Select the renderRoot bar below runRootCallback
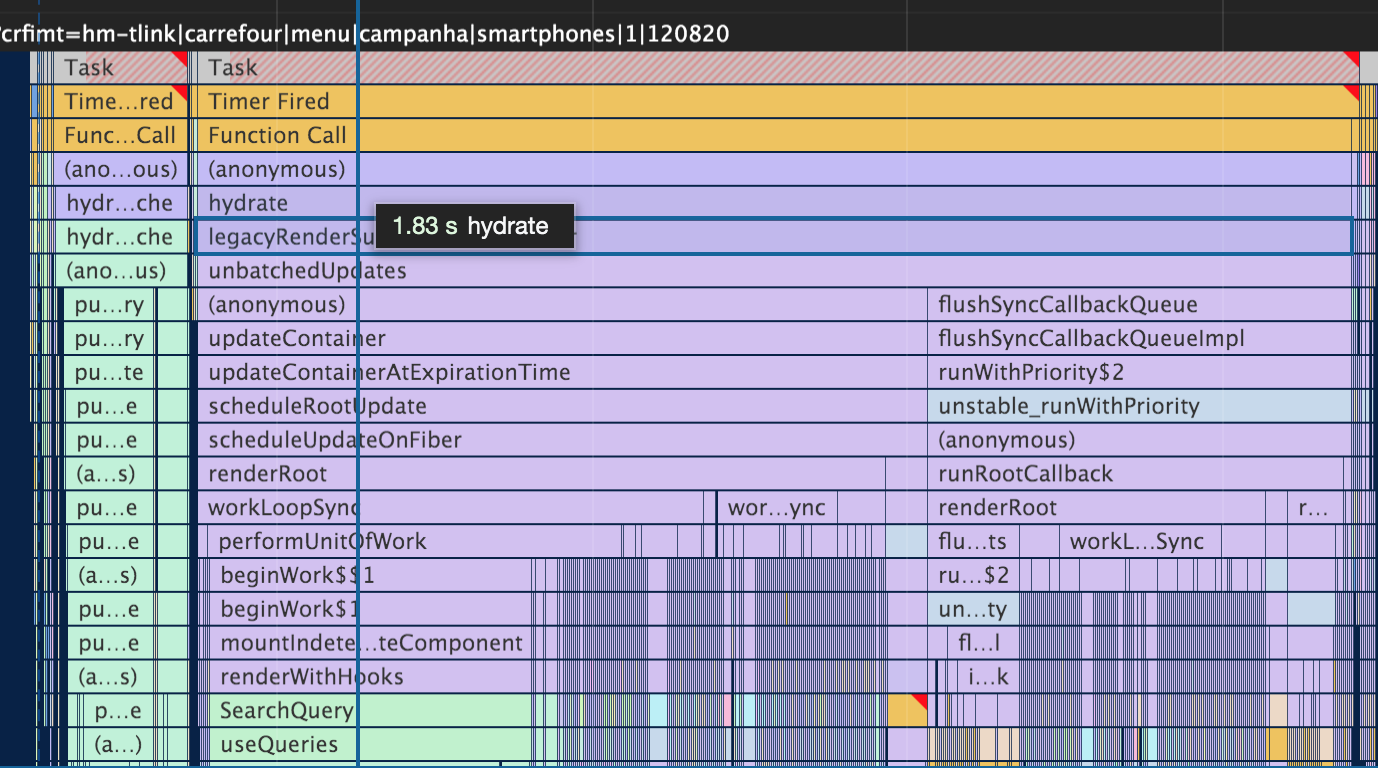 click(1097, 509)
